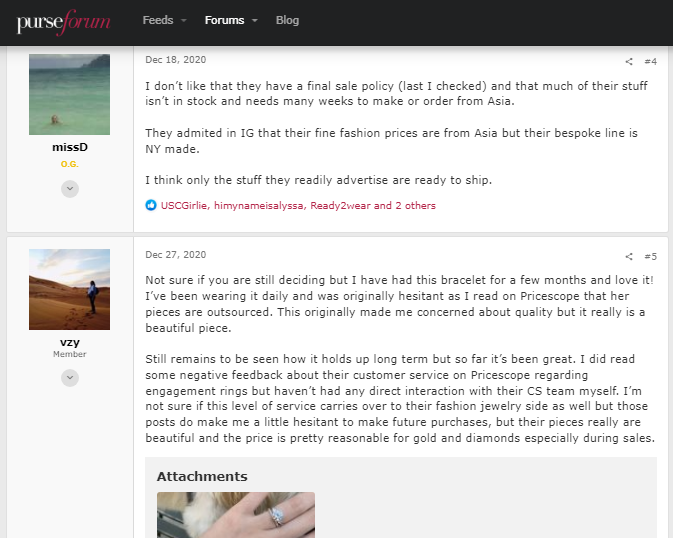Share post #5 via share icon
Screen dimensions: 673x538
629,256
